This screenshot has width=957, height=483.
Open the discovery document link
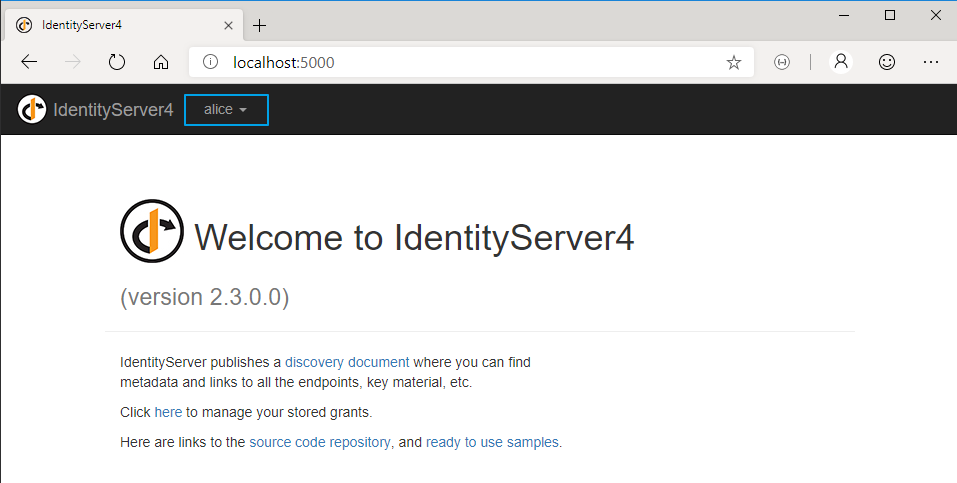[x=347, y=362]
